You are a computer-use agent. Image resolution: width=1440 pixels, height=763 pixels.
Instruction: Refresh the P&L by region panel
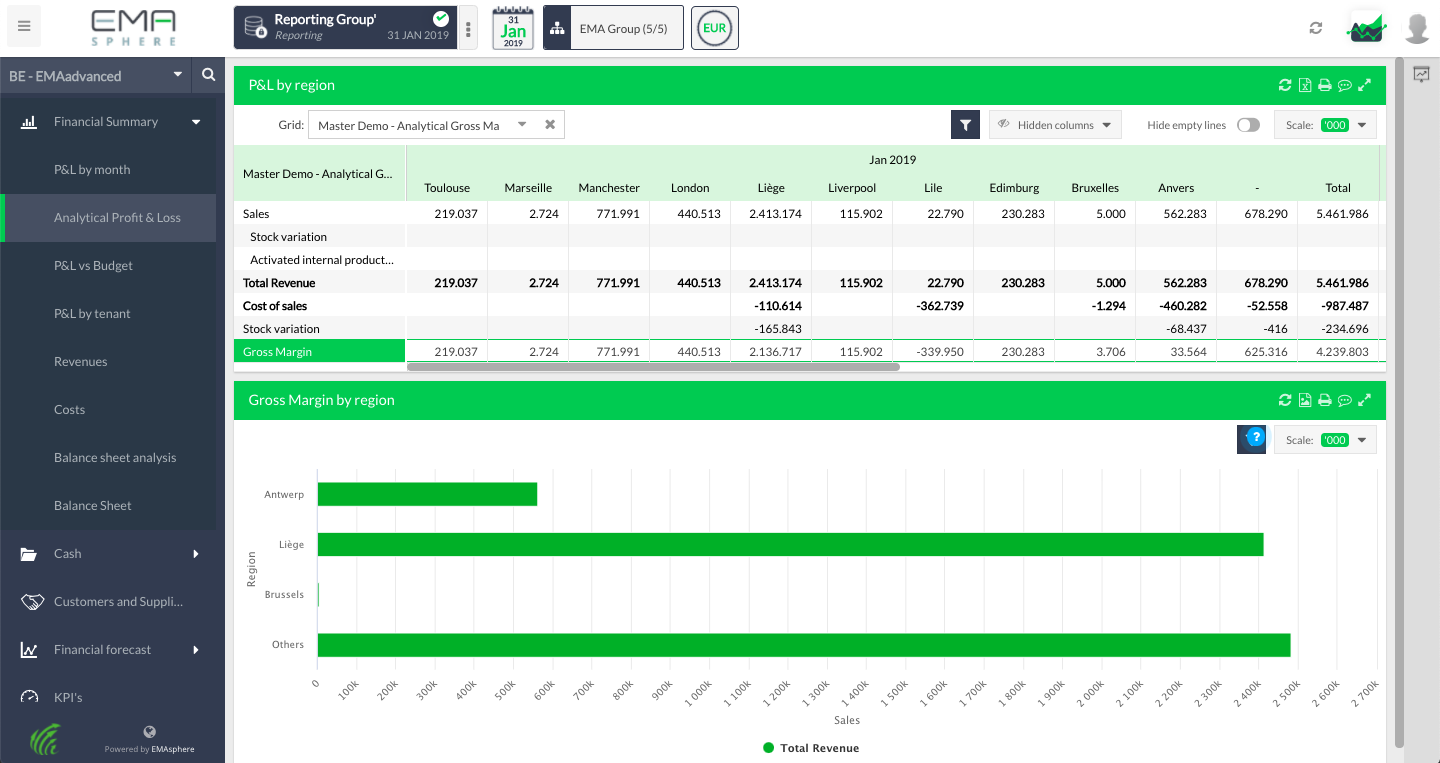click(1285, 85)
